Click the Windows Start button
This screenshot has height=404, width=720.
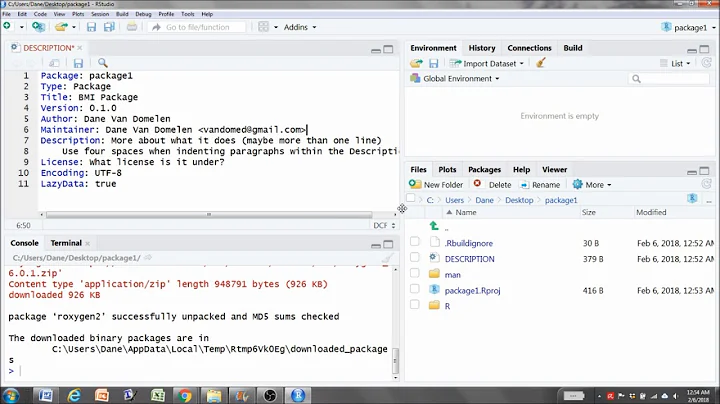pos(11,395)
